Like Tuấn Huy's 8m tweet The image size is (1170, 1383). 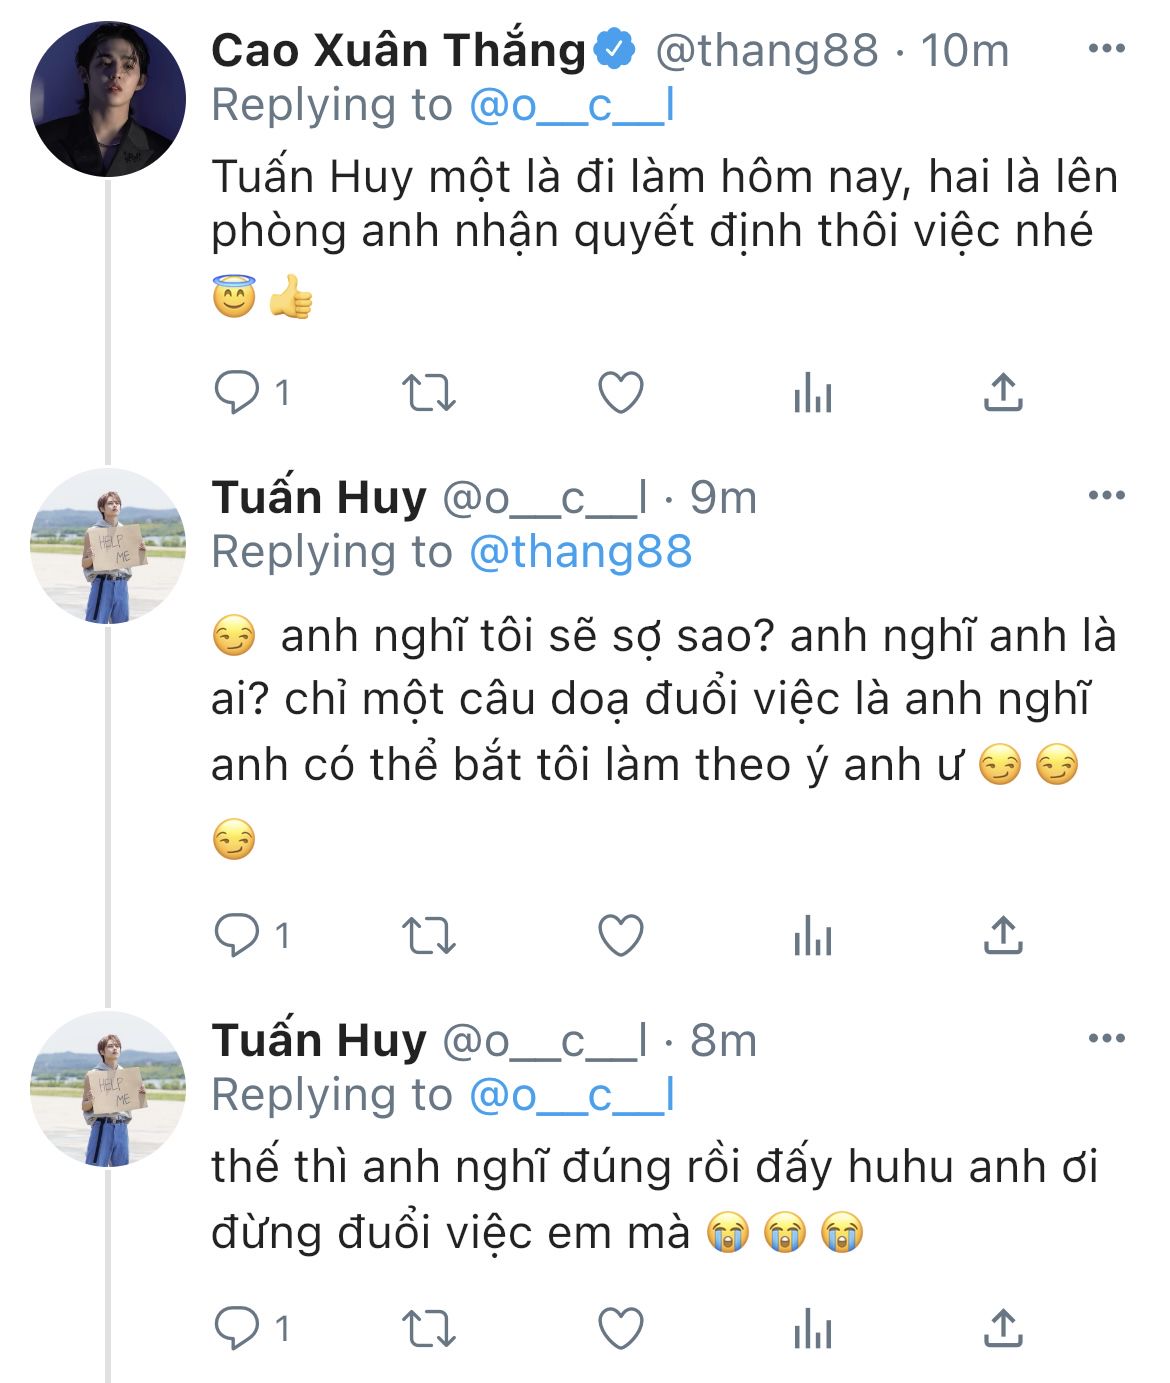pos(620,1329)
